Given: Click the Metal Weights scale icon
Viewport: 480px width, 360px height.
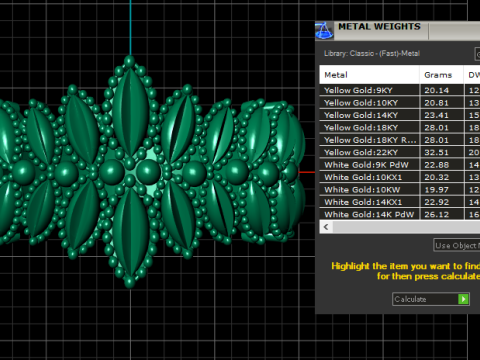Looking at the screenshot, I should pyautogui.click(x=324, y=31).
